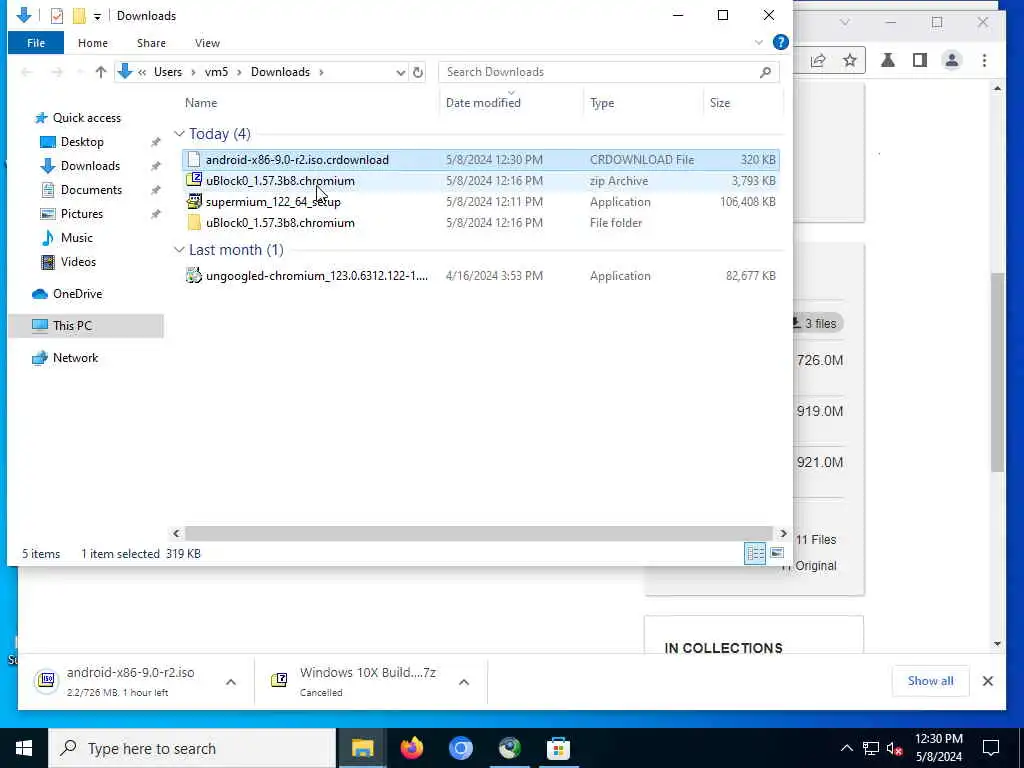This screenshot has height=768, width=1024.
Task: Select ungoogled-chromium installer icon
Action: pos(194,276)
